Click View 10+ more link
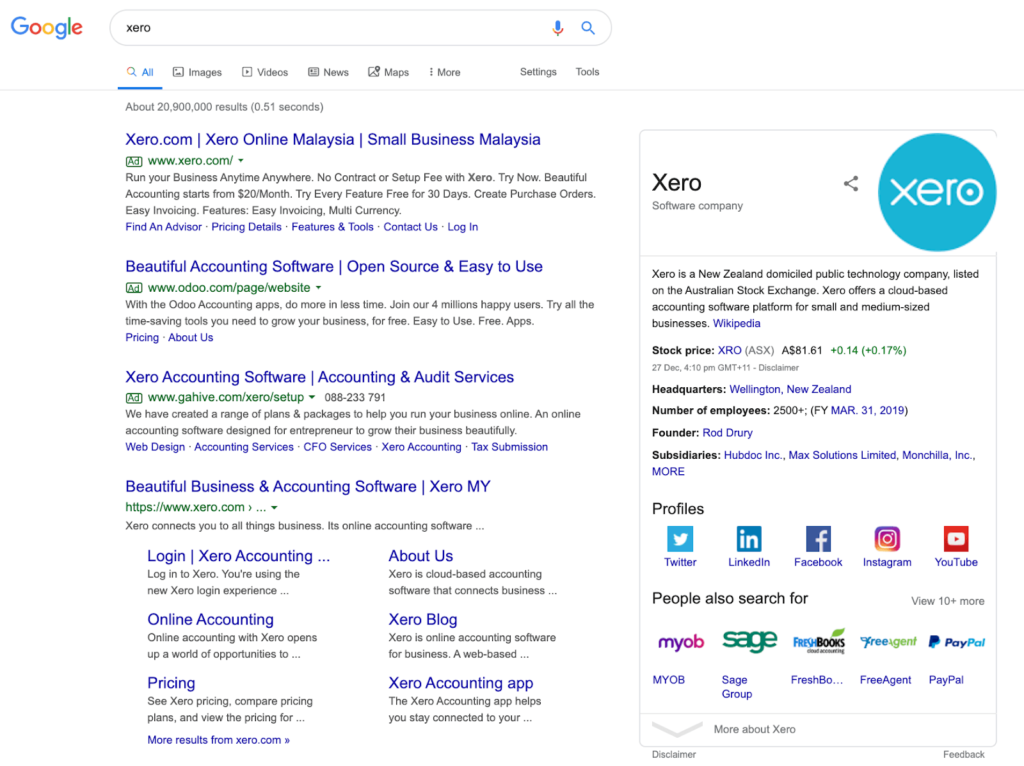Image resolution: width=1024 pixels, height=766 pixels. click(x=948, y=601)
